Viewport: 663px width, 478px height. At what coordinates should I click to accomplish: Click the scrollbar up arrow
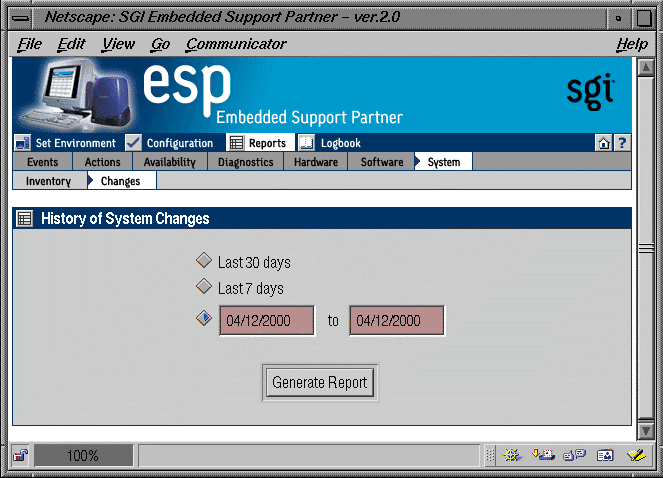(x=646, y=68)
